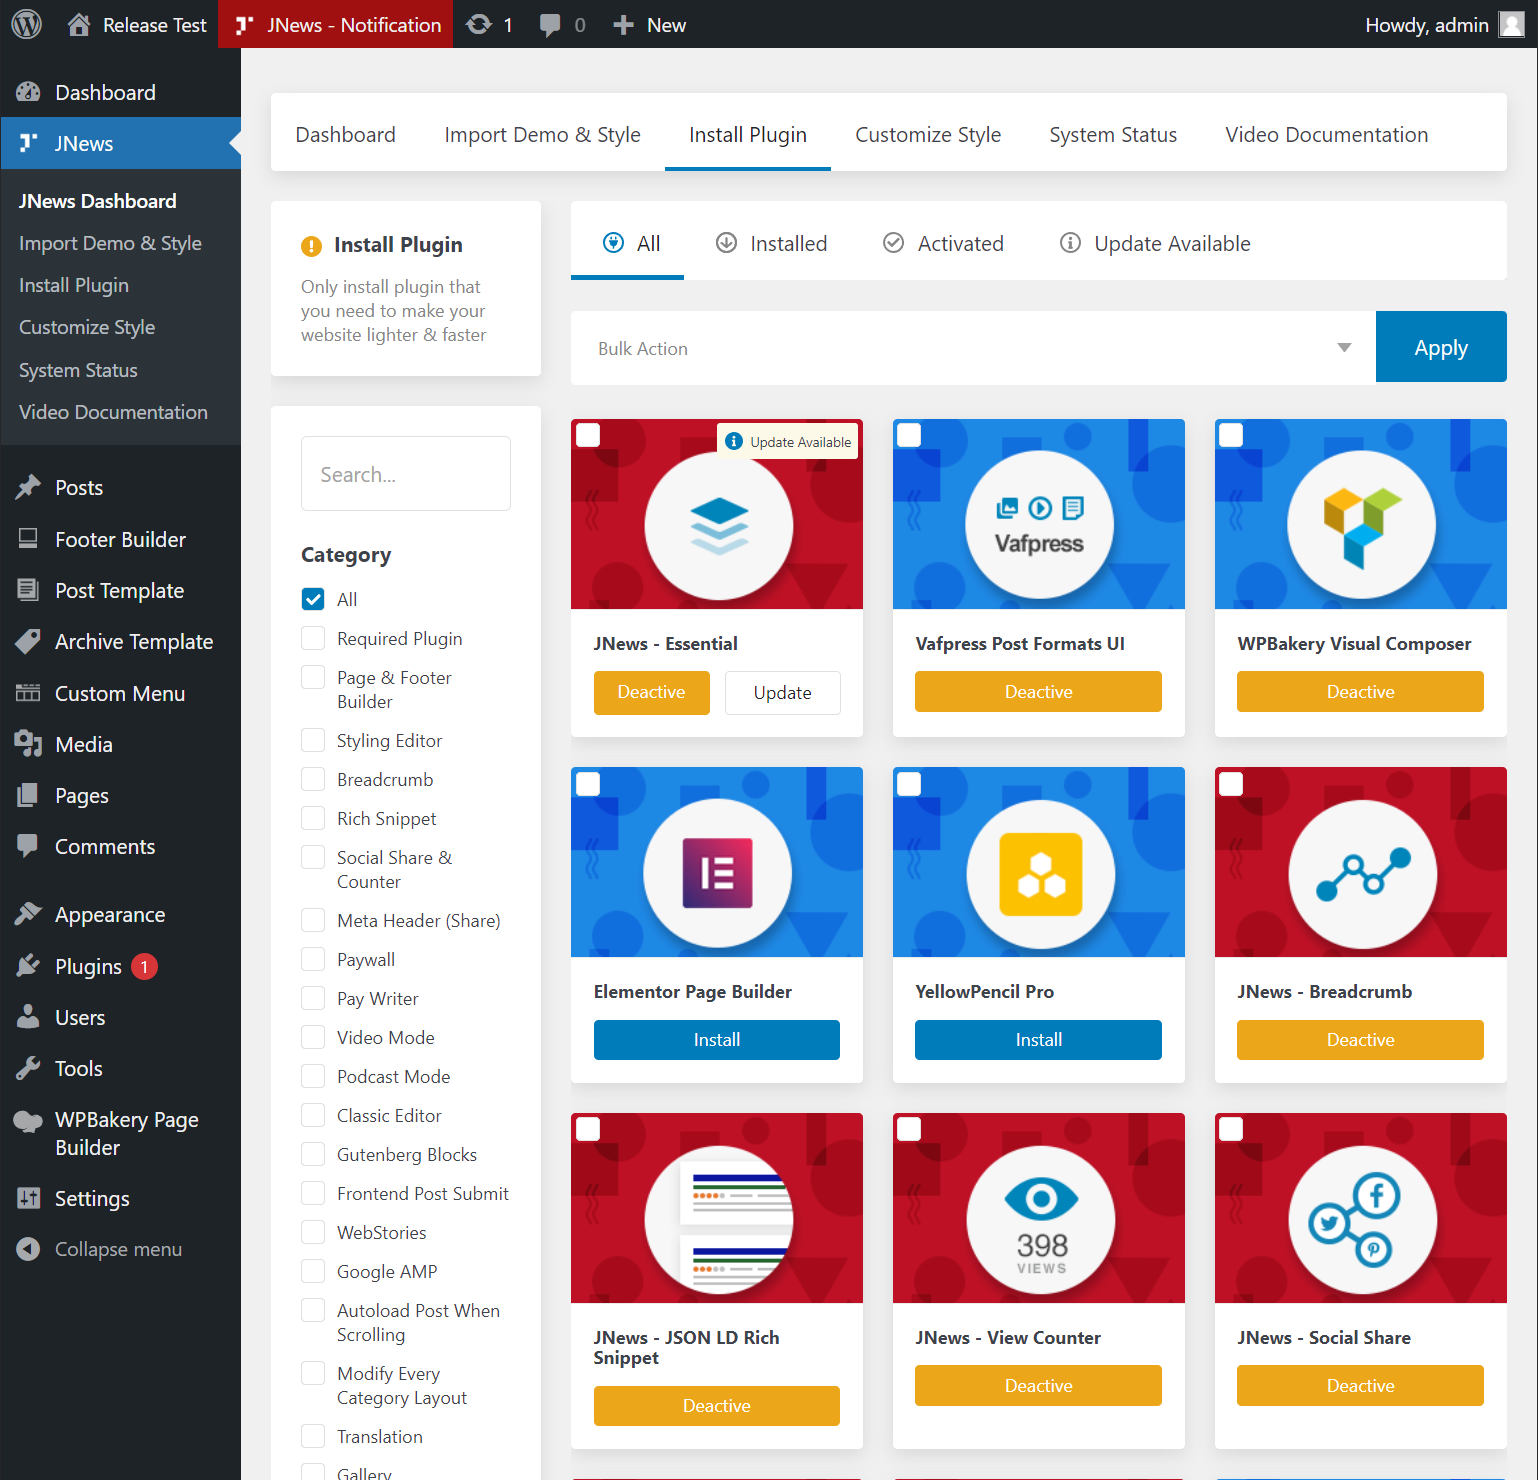
Task: Uncheck the All category checkbox
Action: click(x=313, y=599)
